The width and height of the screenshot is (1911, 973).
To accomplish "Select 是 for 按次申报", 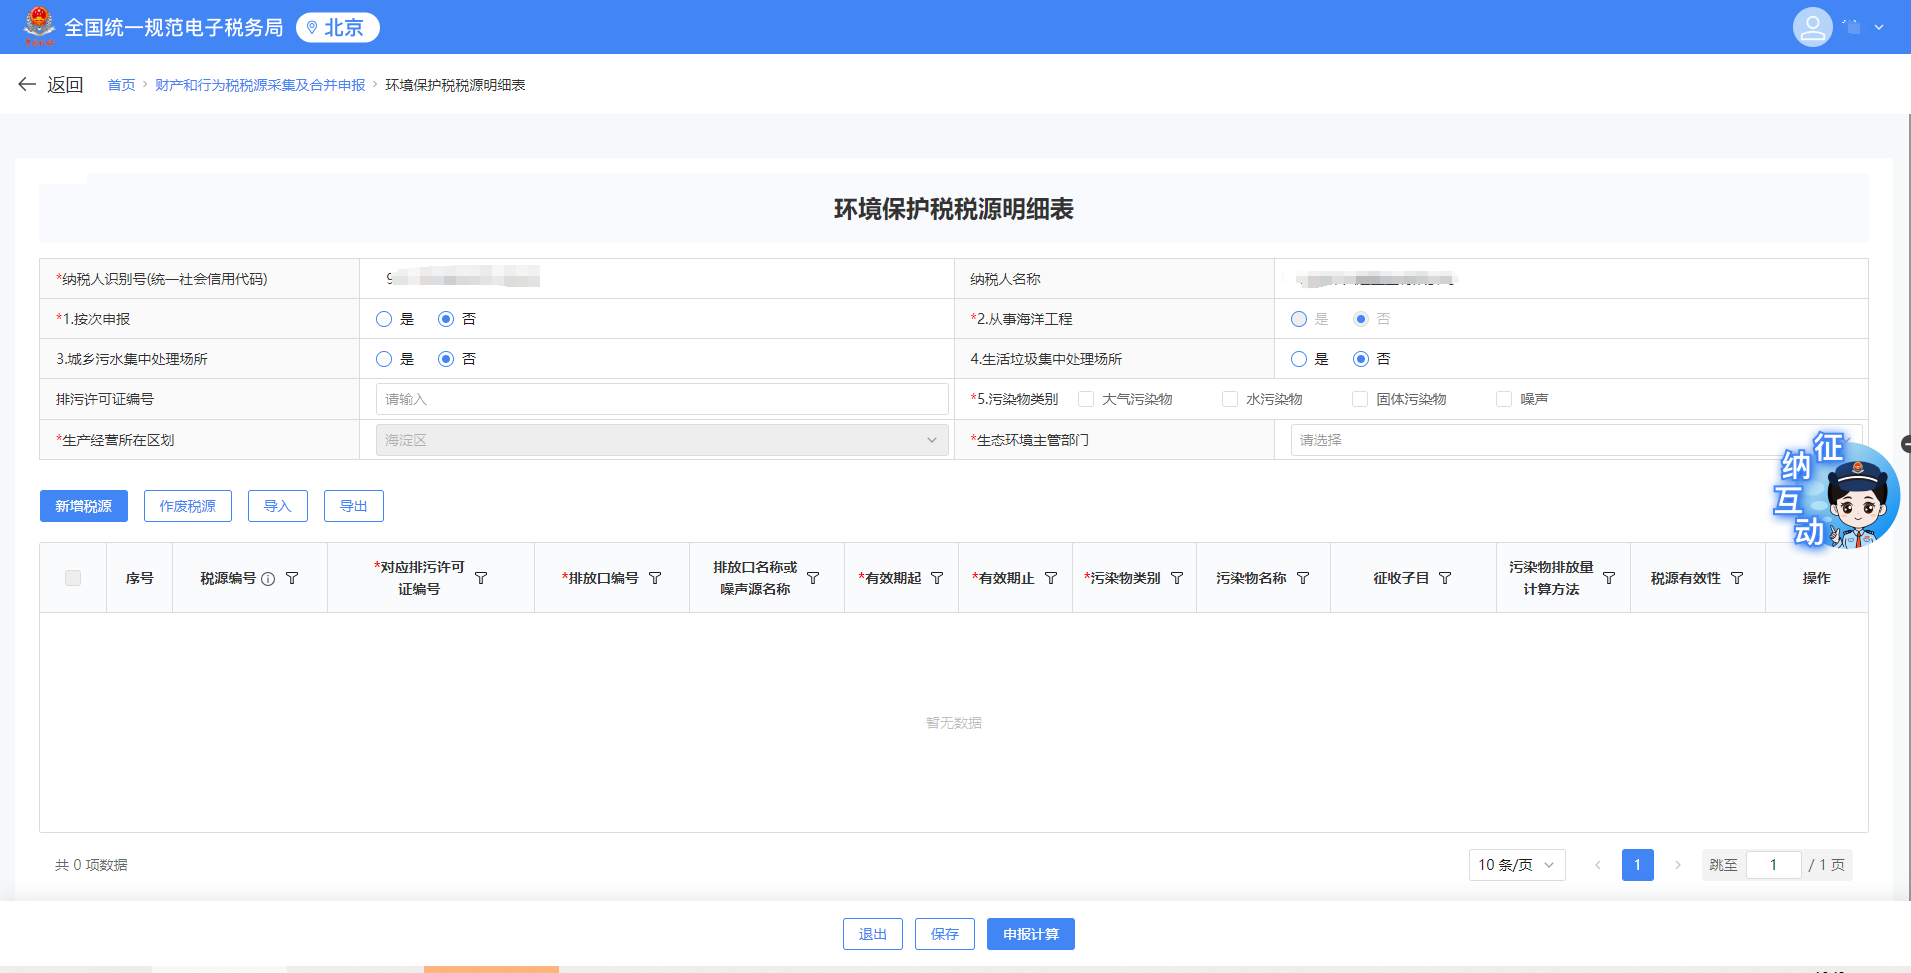I will point(383,318).
